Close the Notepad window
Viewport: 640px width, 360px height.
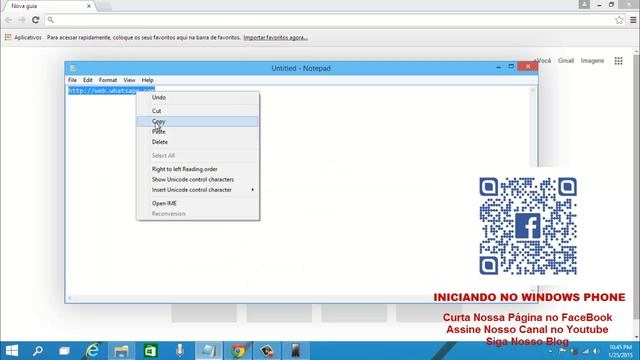click(527, 67)
